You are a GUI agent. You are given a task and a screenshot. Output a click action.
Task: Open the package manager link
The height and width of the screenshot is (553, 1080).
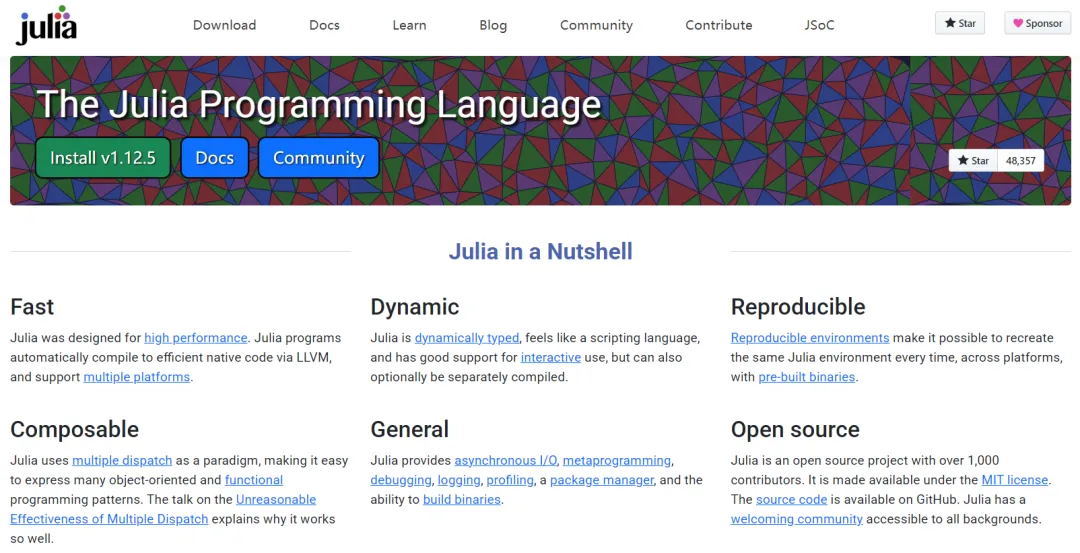(602, 480)
